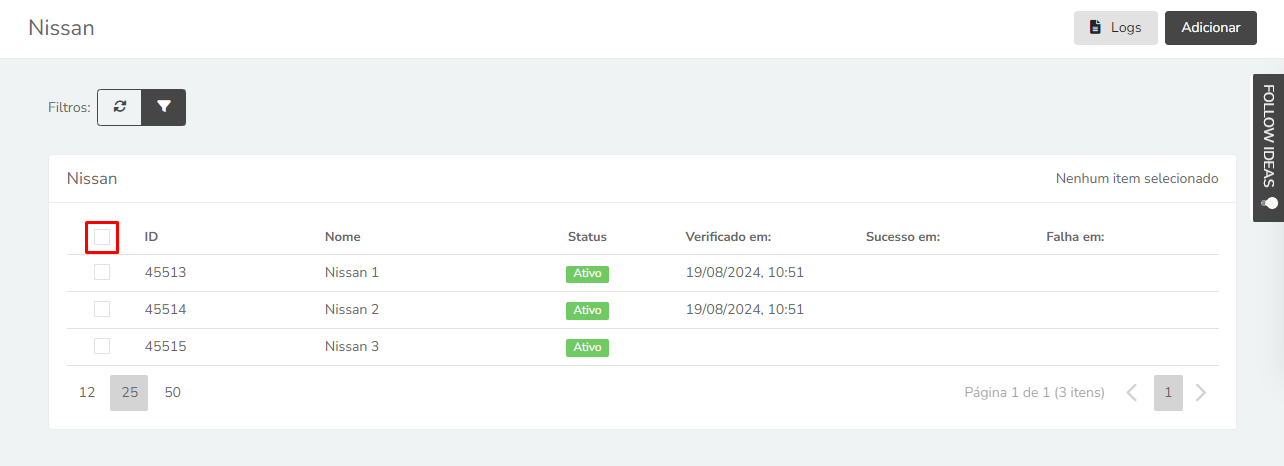Click the Falha em column header

pyautogui.click(x=1075, y=237)
